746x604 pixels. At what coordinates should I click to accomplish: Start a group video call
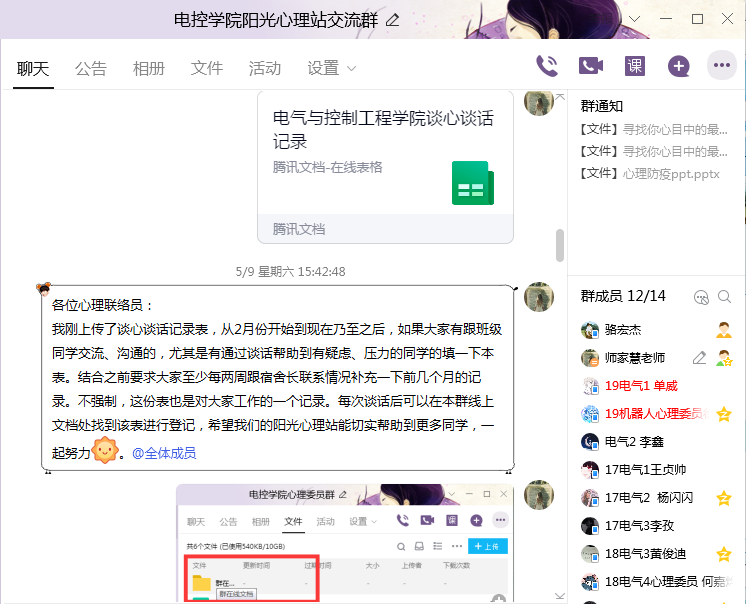[x=591, y=66]
